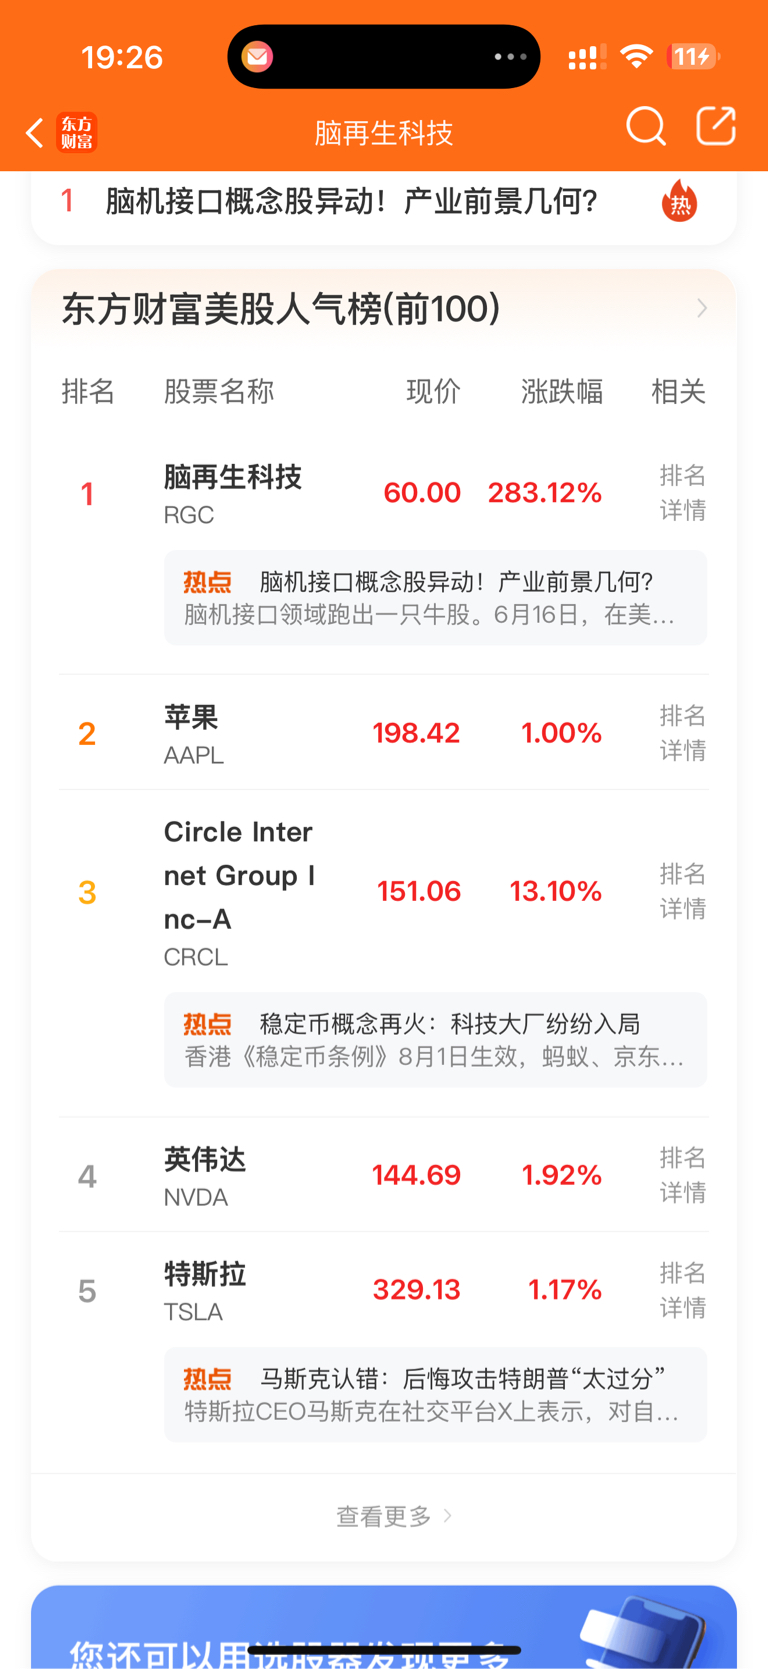Open hot news about 稳定币概念再火
Viewport: 768px width, 1669px height.
tap(436, 1040)
